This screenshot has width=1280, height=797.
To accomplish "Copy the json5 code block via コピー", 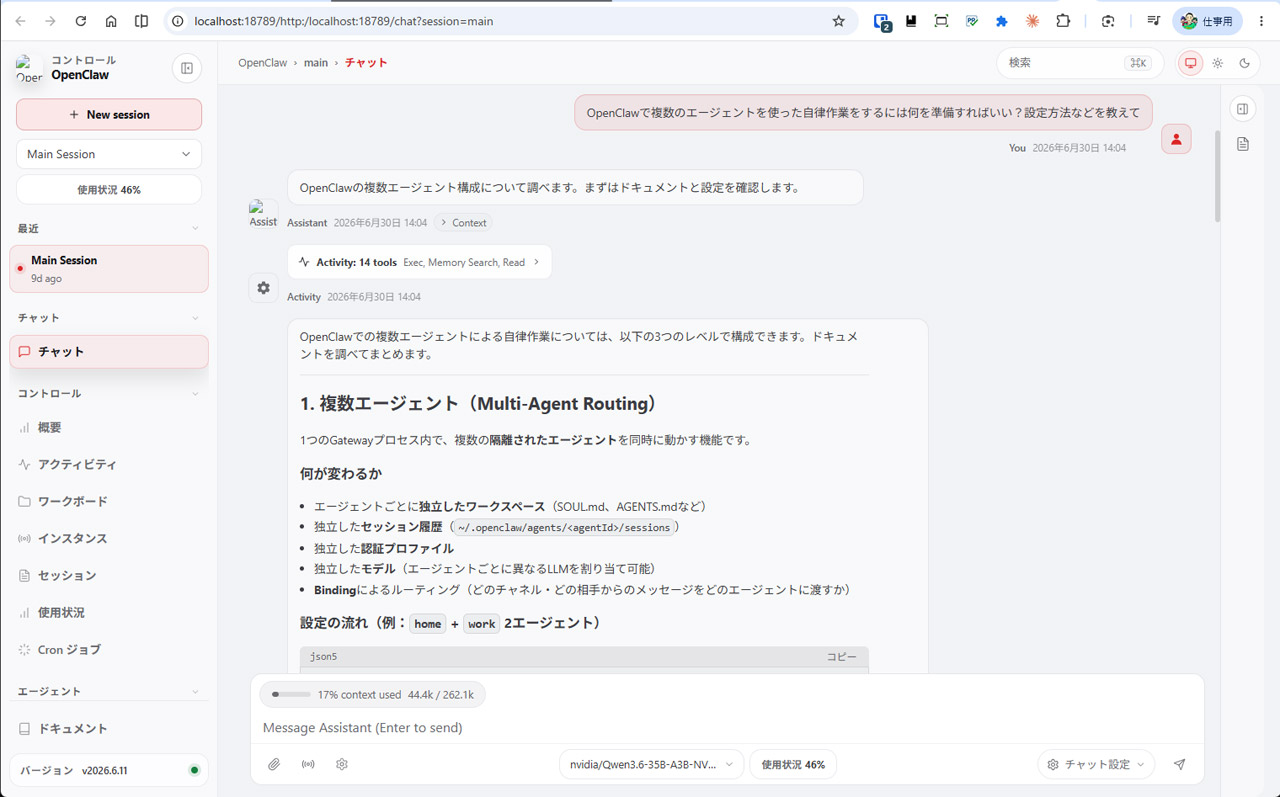I will point(841,657).
